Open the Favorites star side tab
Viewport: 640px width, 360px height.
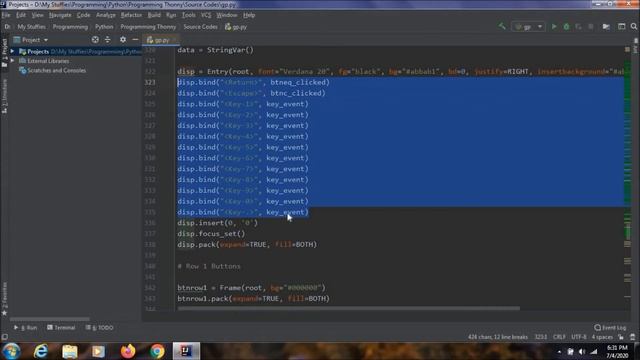tap(4, 299)
